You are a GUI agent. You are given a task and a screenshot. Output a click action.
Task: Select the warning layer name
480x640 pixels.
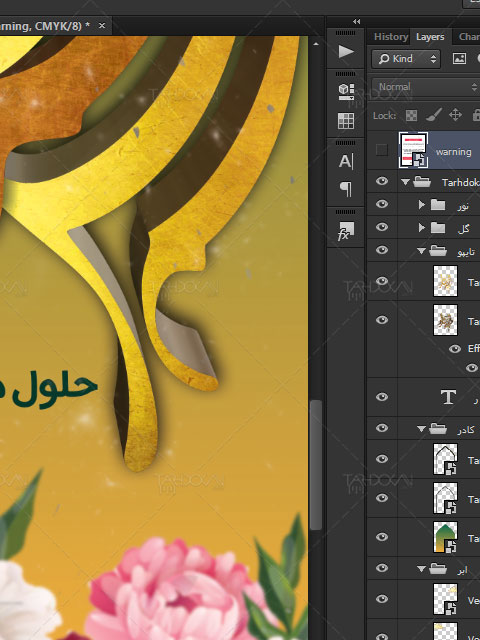453,152
